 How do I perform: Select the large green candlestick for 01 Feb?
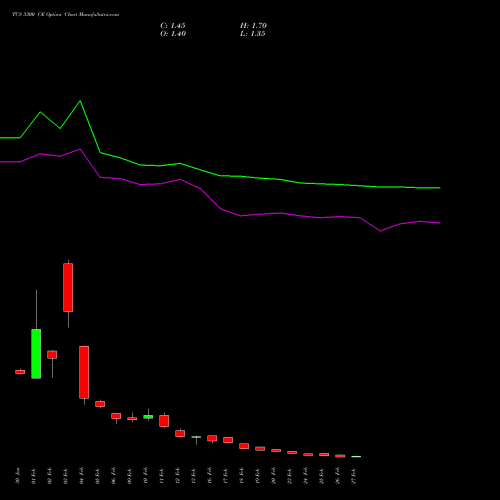(36, 354)
